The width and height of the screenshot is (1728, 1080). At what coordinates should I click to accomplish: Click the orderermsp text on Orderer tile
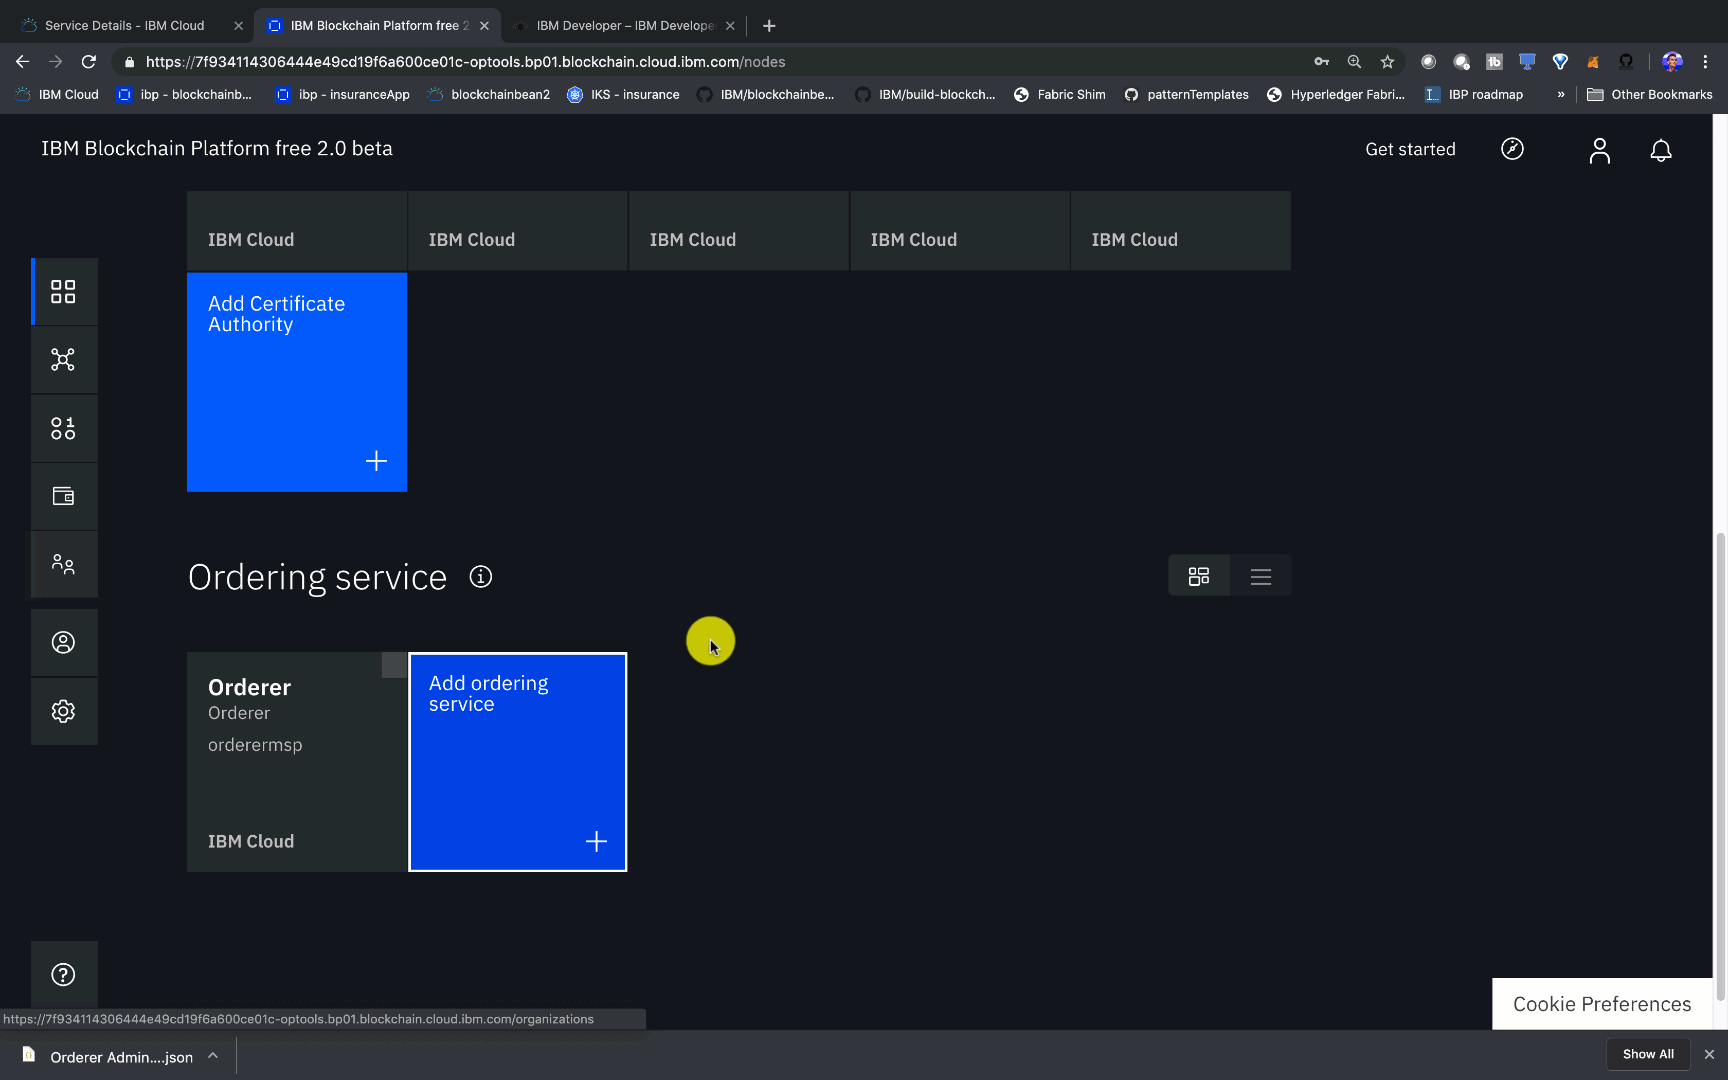click(255, 745)
